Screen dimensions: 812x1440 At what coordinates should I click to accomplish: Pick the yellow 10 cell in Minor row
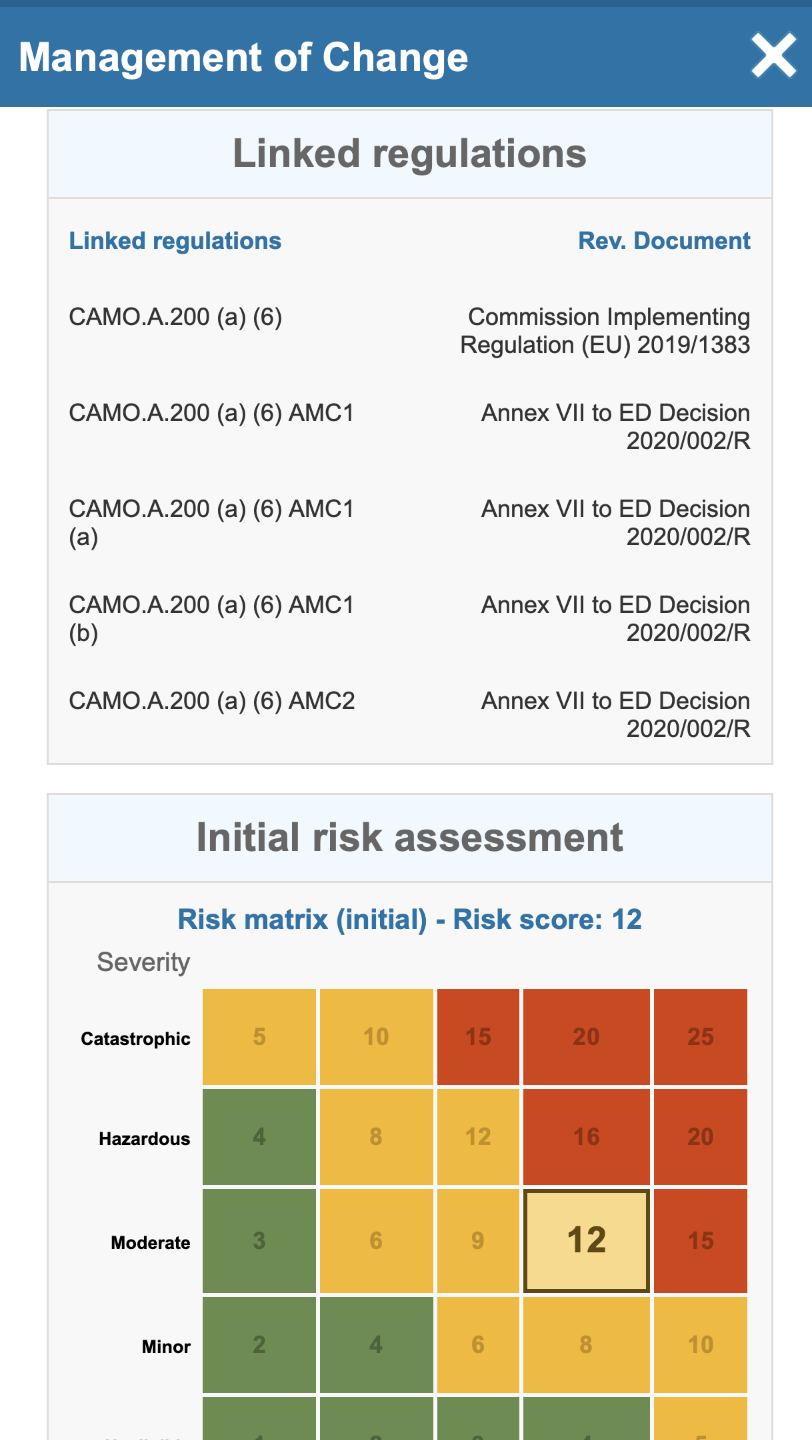[x=700, y=1345]
